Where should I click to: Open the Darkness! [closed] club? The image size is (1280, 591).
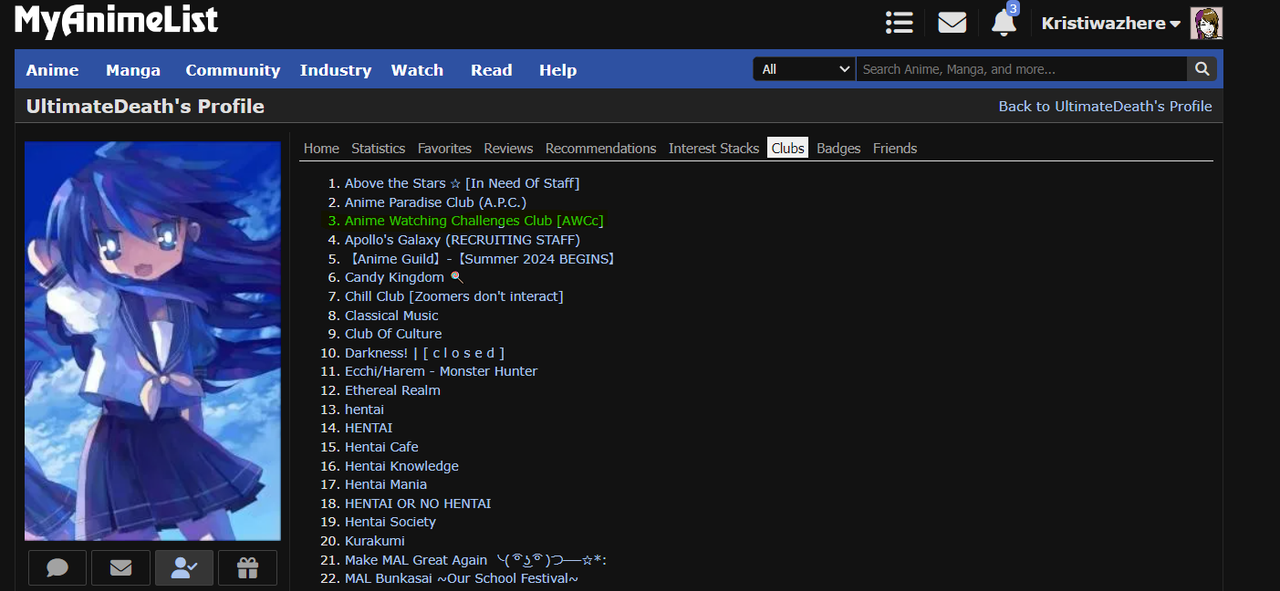pyautogui.click(x=424, y=353)
